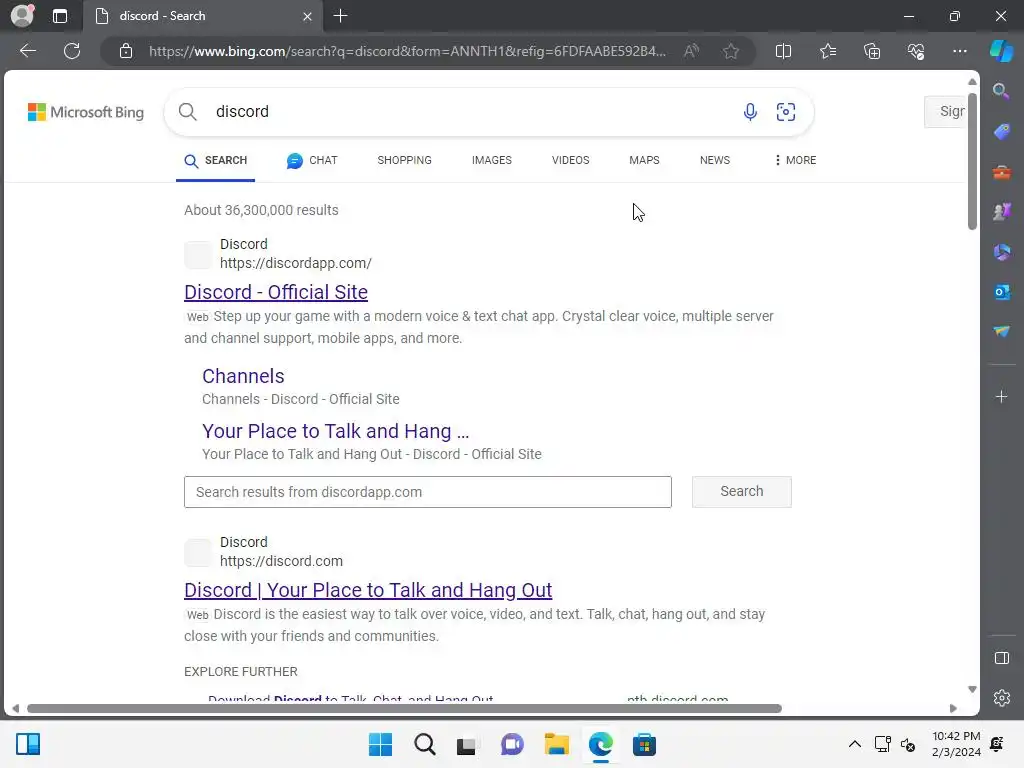Click the vertical scrollbar thumb
1024x768 pixels.
(x=972, y=161)
